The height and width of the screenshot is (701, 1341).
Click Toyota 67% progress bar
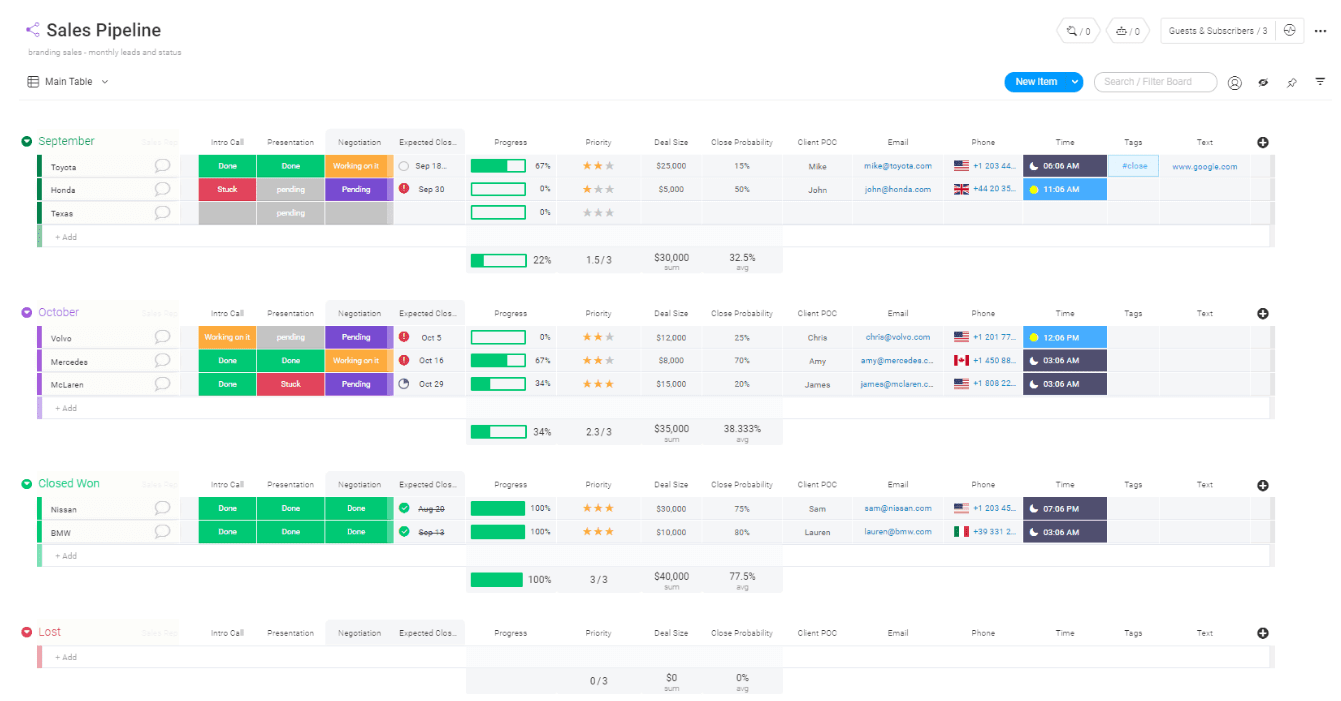pyautogui.click(x=498, y=166)
